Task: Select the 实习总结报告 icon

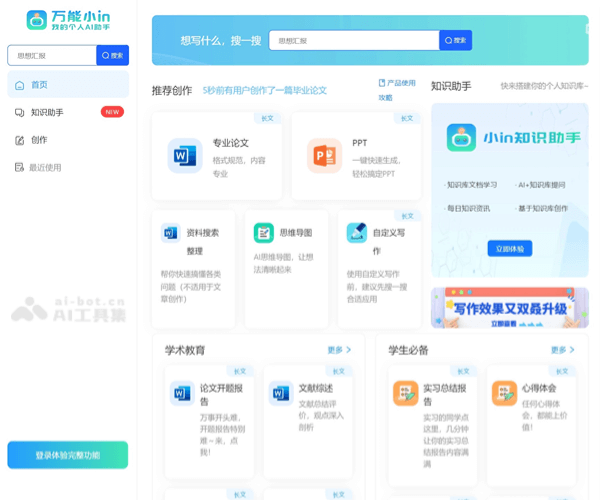Action: tap(405, 393)
